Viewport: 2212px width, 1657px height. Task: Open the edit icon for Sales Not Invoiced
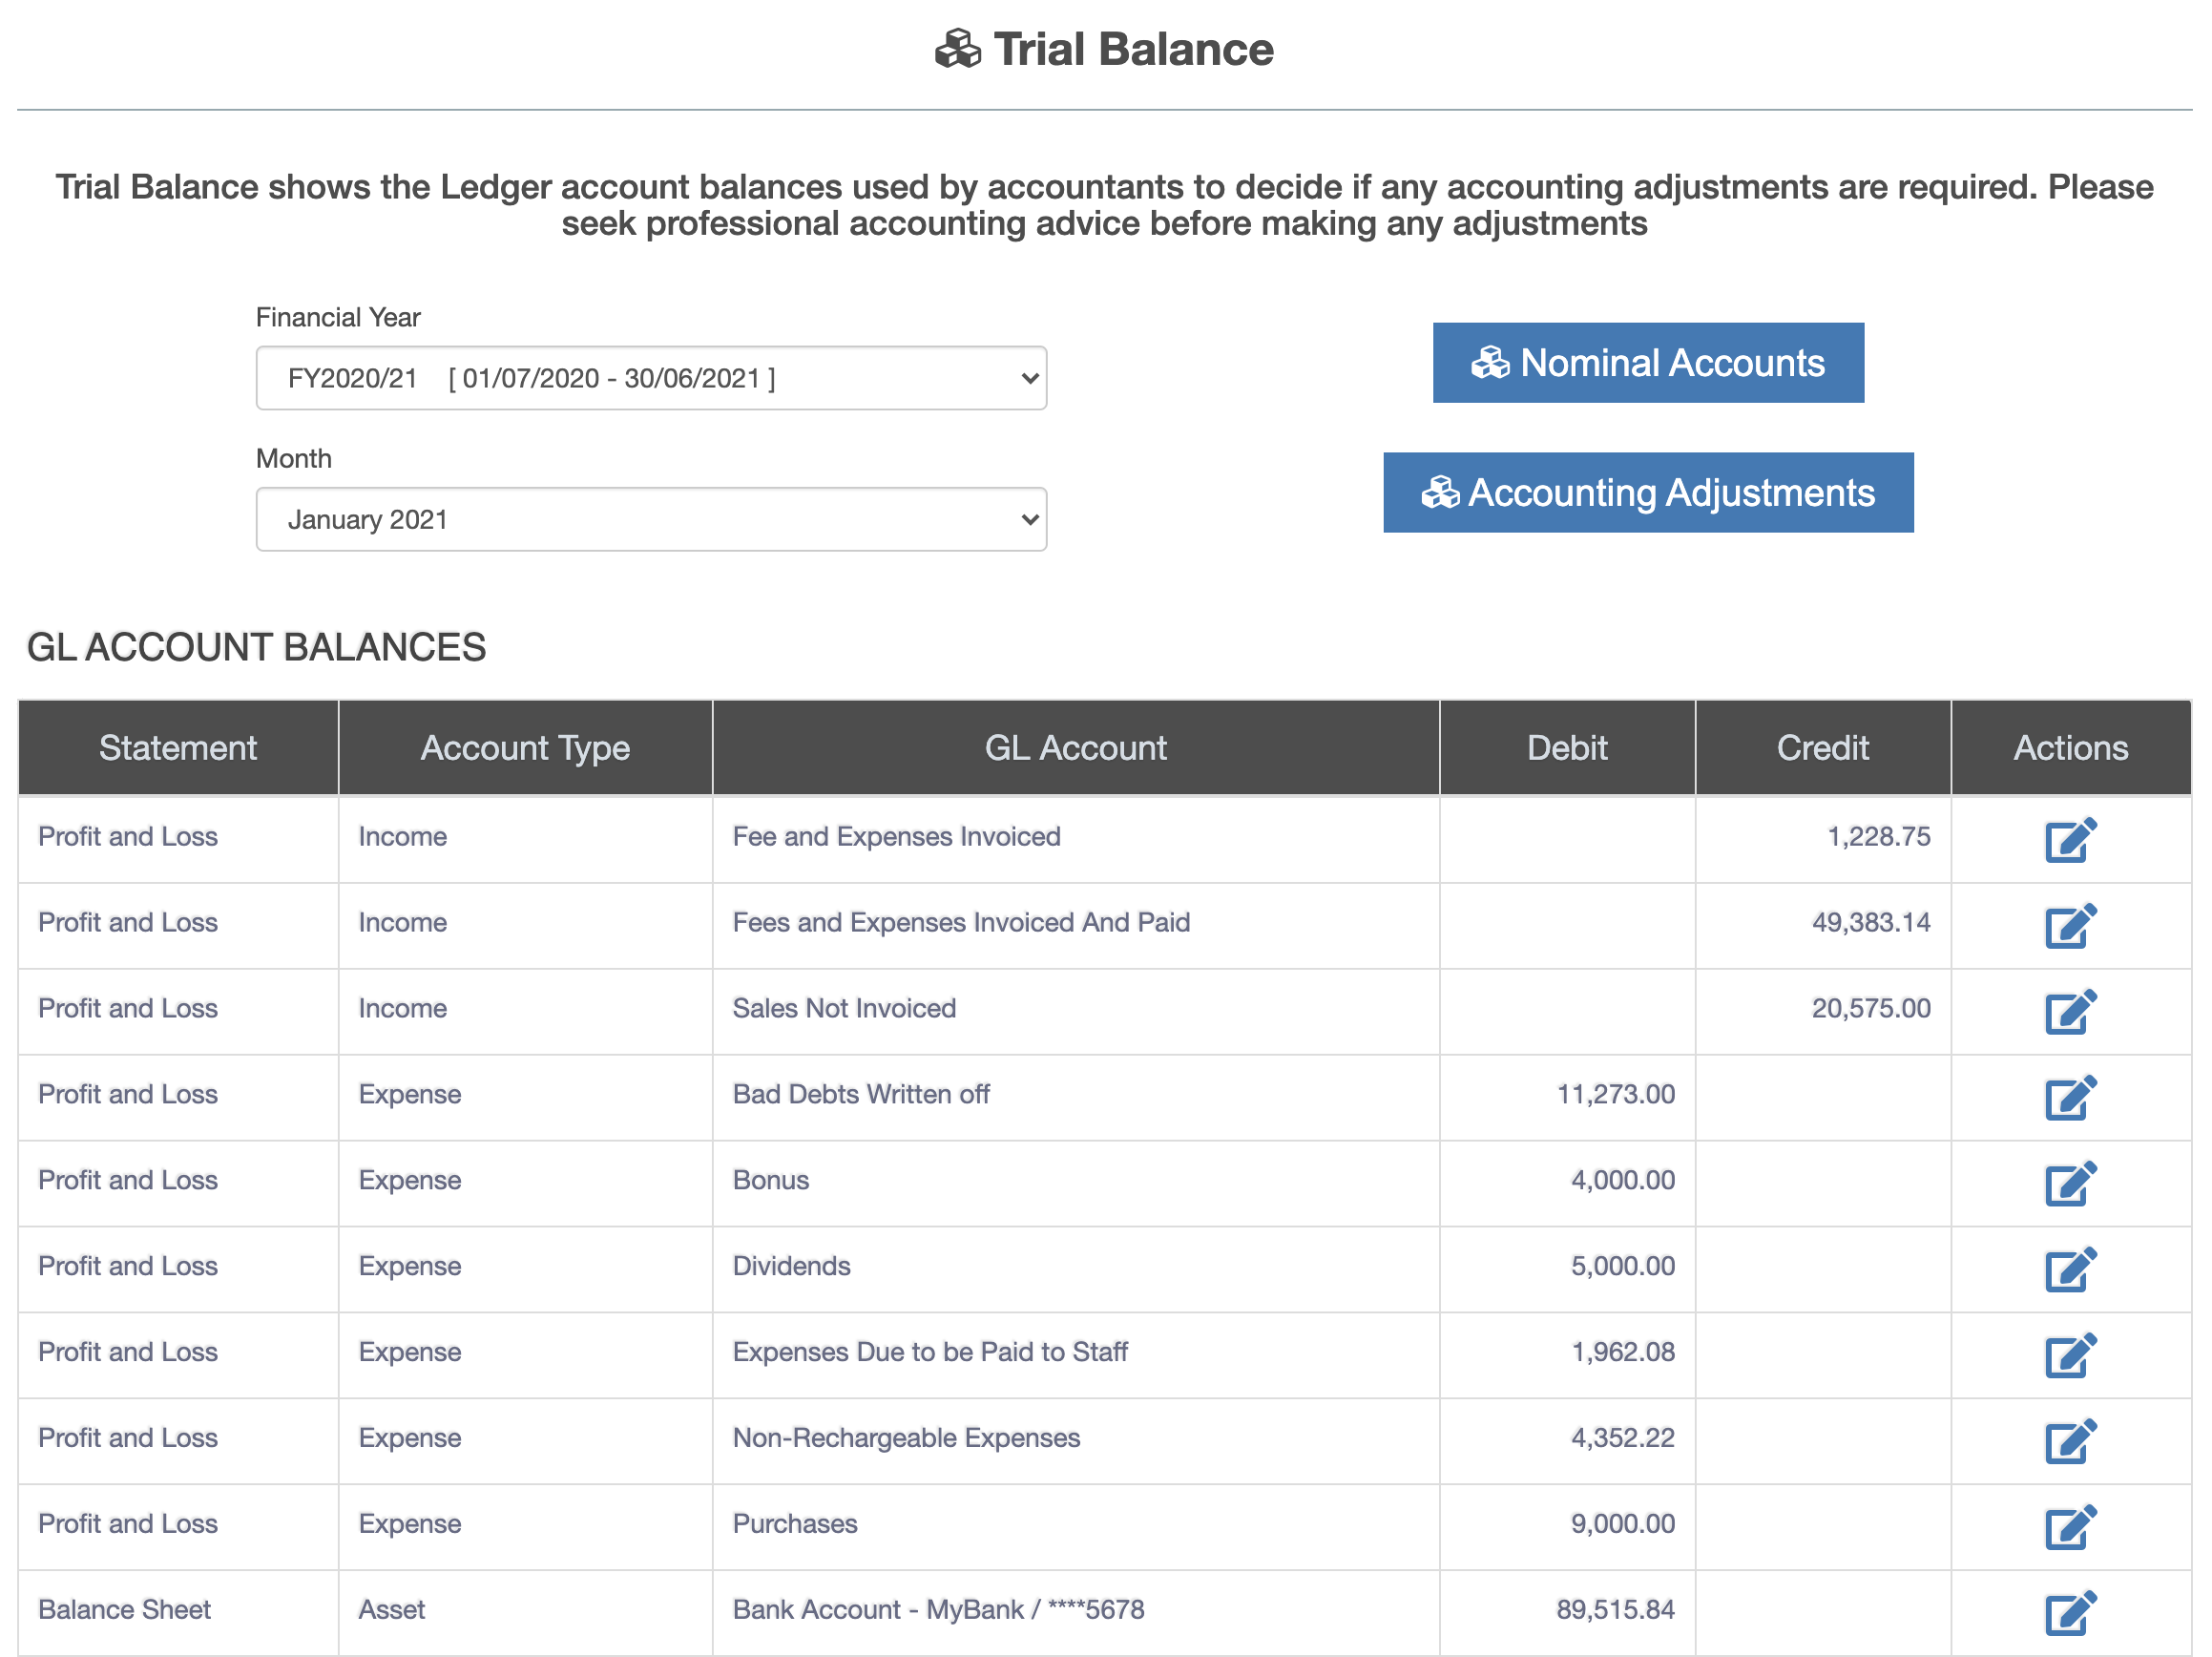coord(2070,1011)
